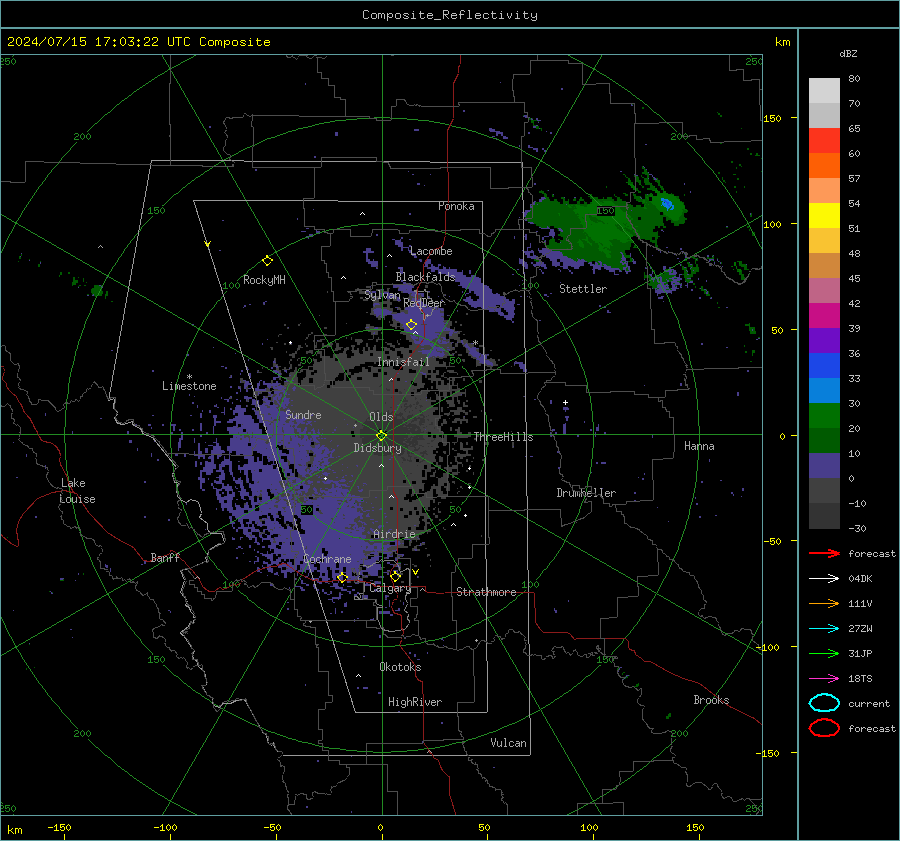Click the Sylvan label
900x841 pixels.
pyautogui.click(x=382, y=295)
